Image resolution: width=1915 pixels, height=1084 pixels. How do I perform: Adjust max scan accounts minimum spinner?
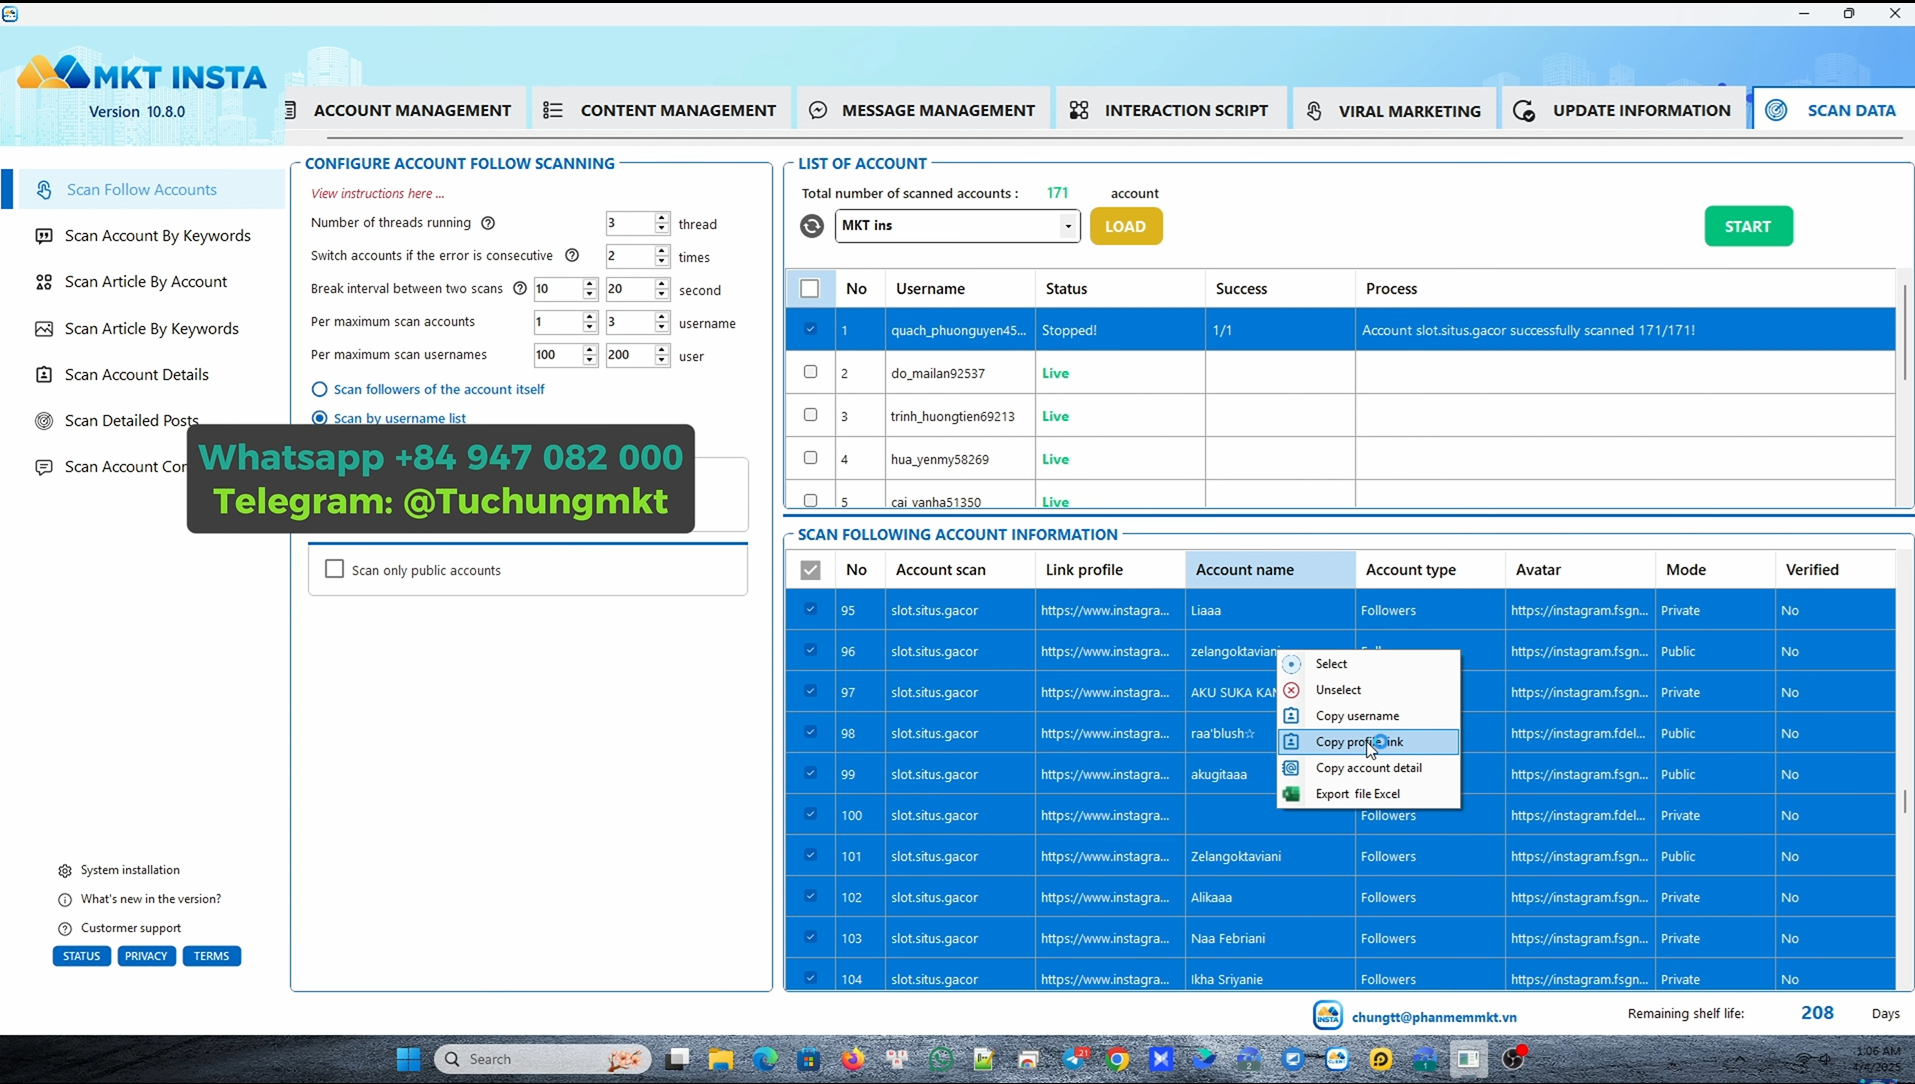click(x=589, y=322)
